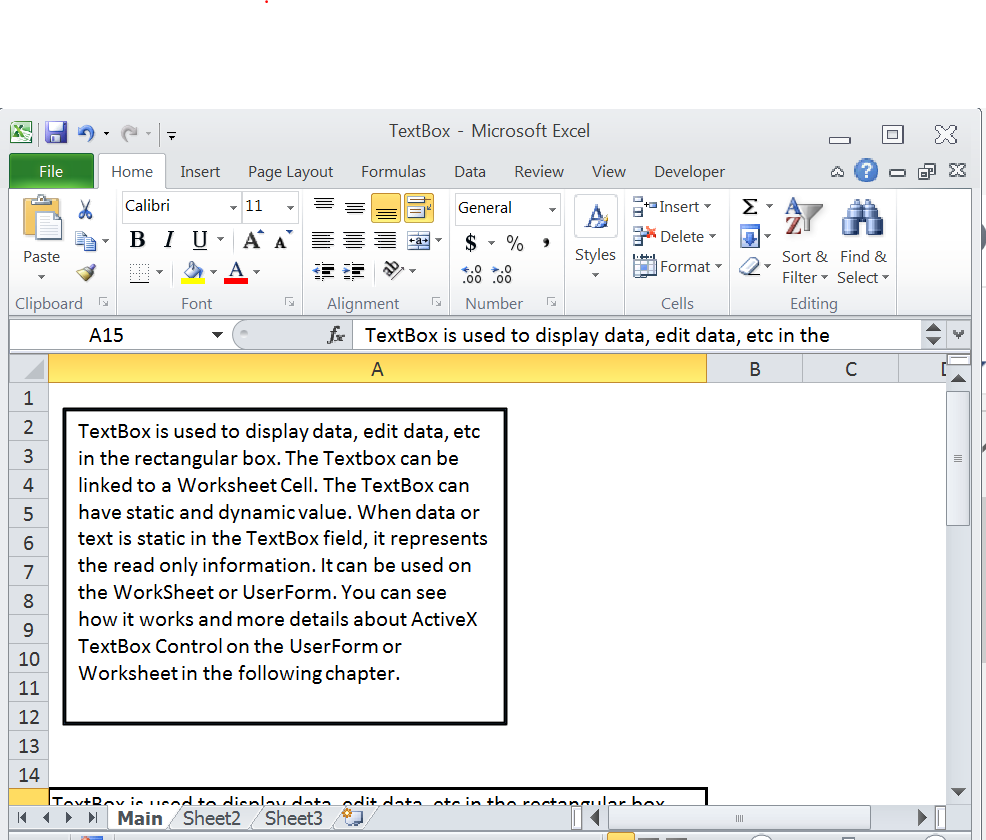Switch to the Developer ribbon tab
This screenshot has width=986, height=840.
coord(689,171)
